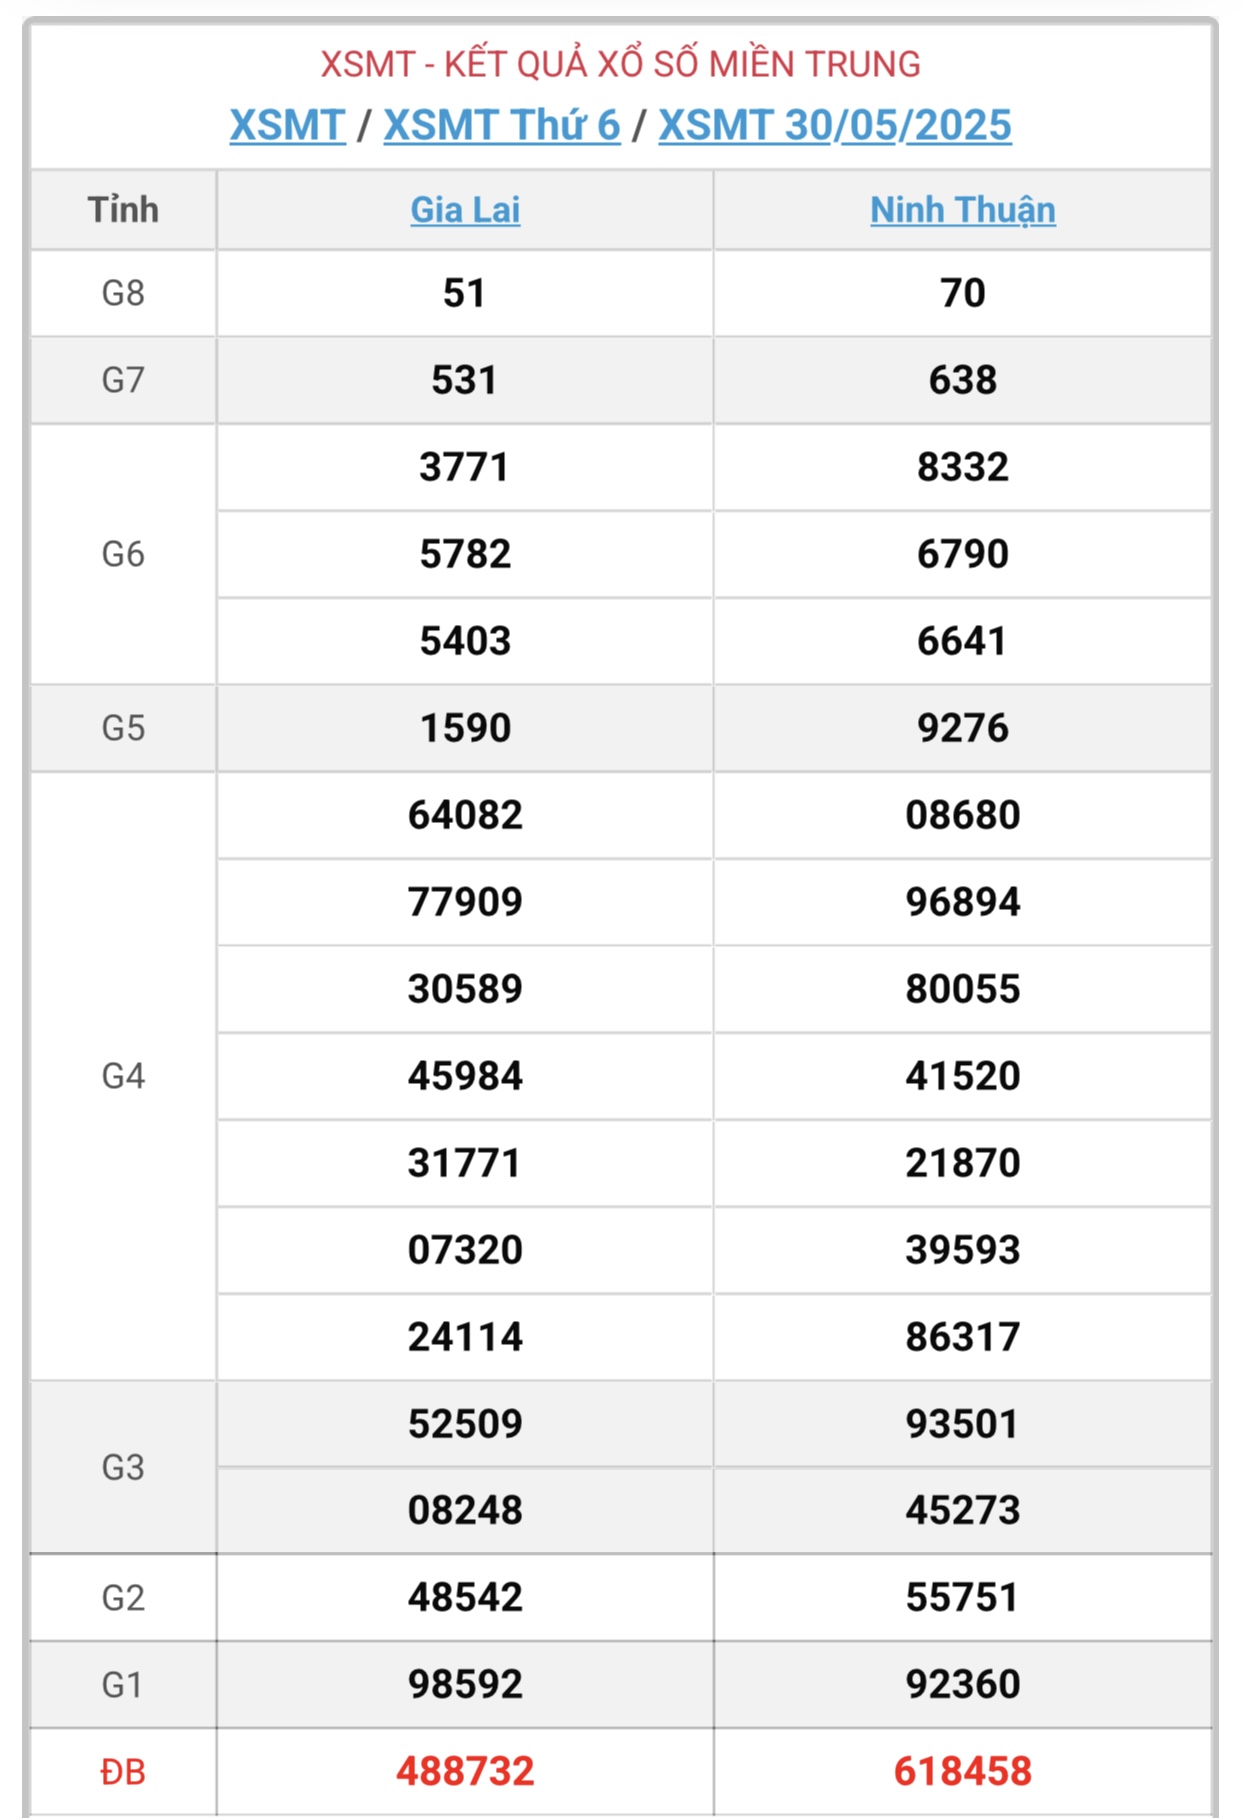Viewport: 1242px width, 1818px height.
Task: Select Gia Lai G7 number 531
Action: [x=465, y=380]
